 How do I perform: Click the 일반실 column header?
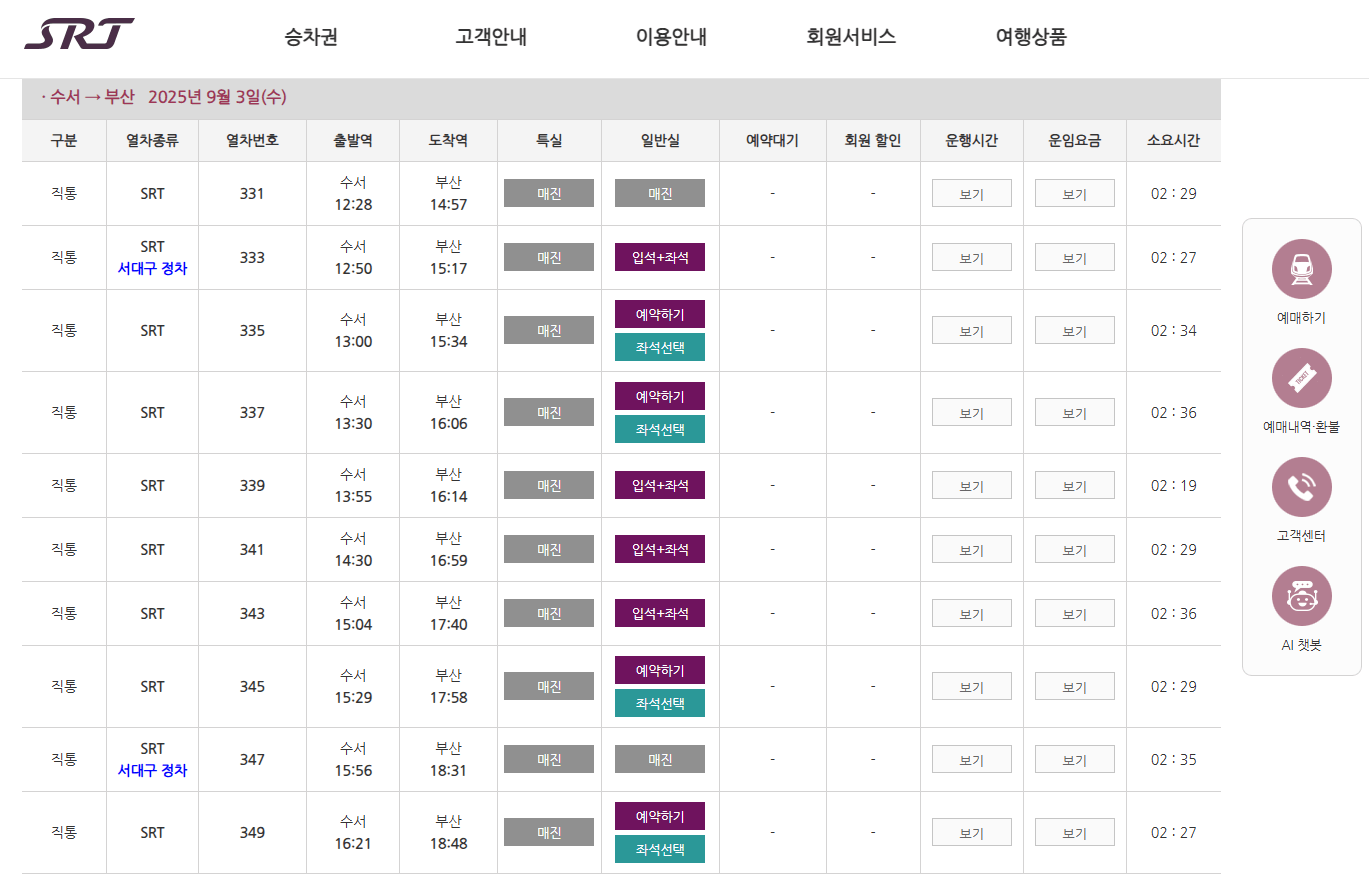660,141
